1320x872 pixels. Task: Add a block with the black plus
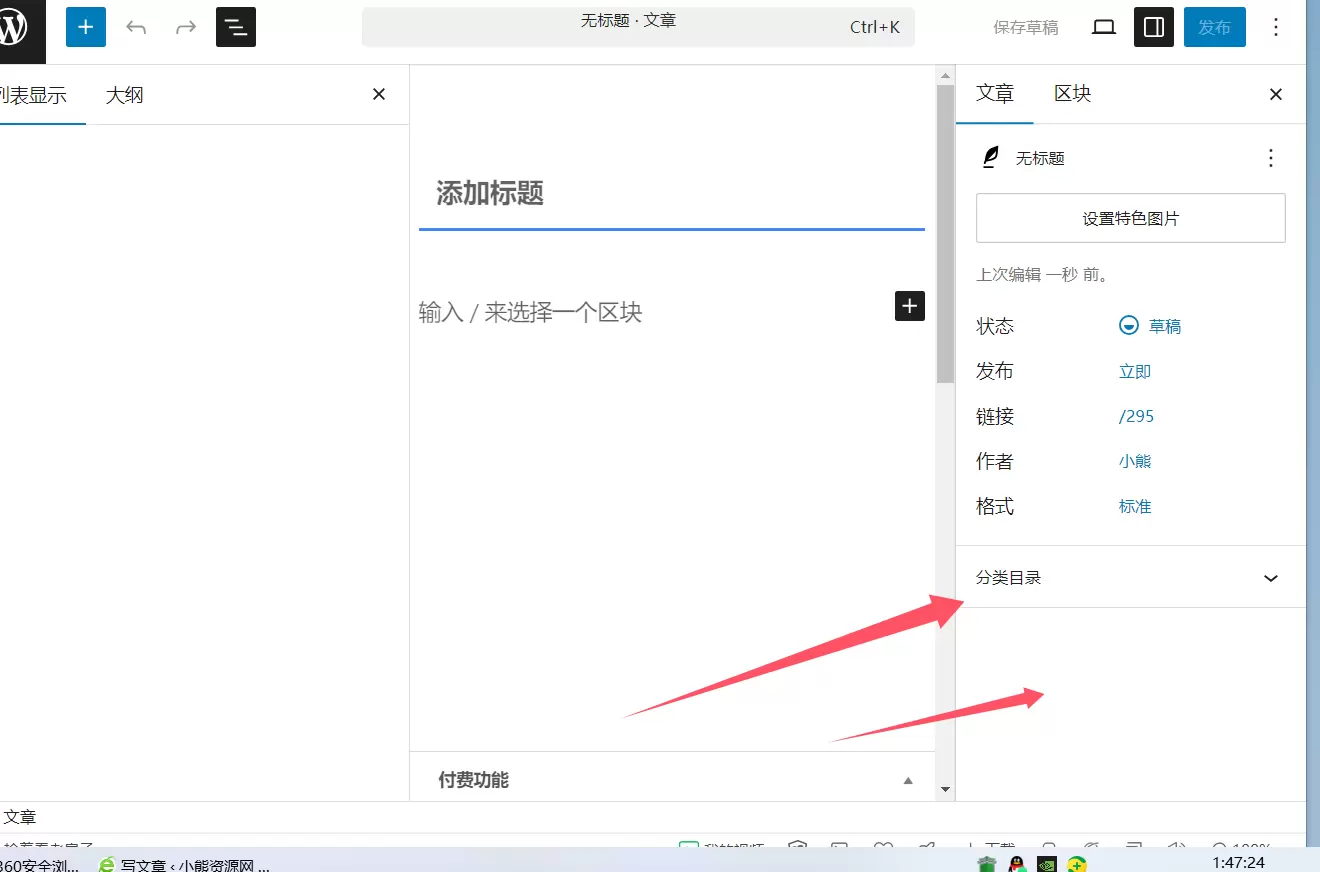pyautogui.click(x=910, y=306)
